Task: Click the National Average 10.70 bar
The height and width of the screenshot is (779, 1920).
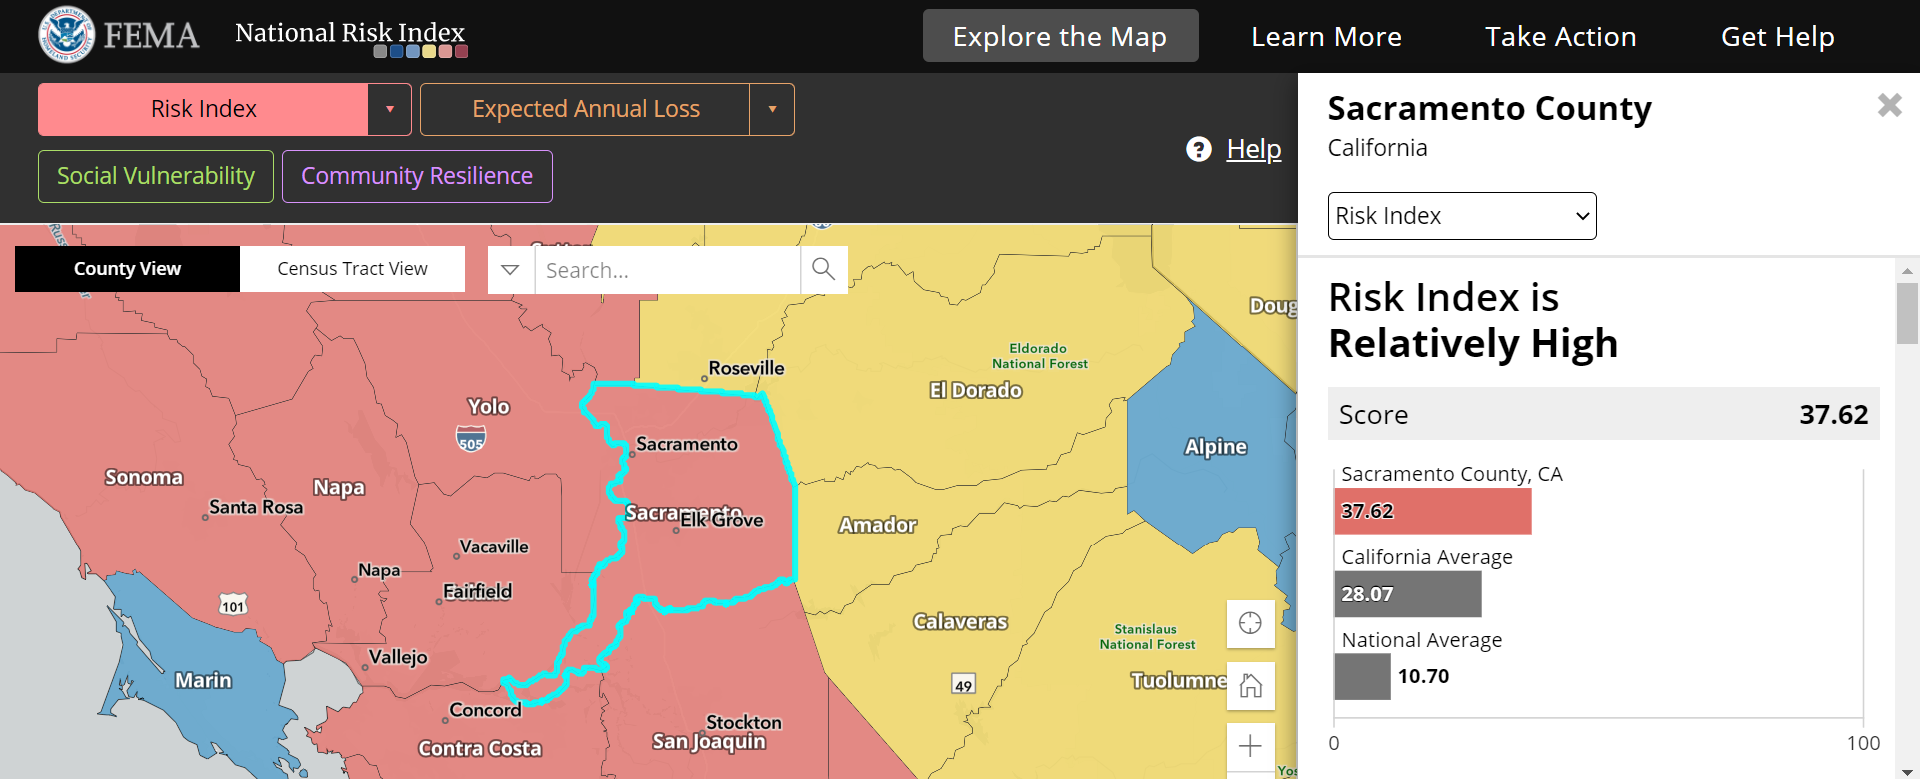Action: click(x=1362, y=677)
